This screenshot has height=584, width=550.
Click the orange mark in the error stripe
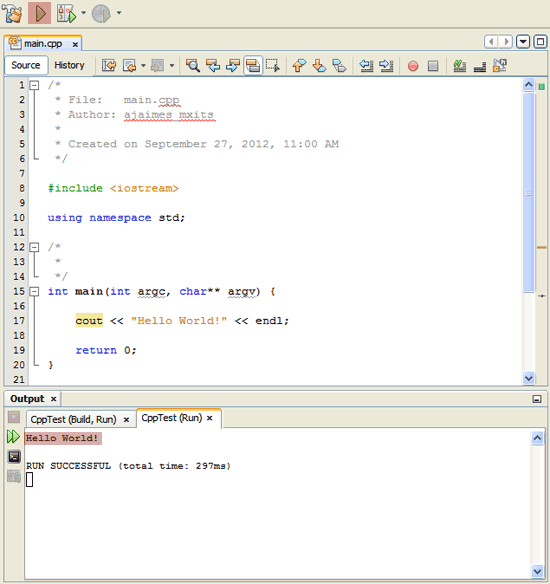coord(541,247)
